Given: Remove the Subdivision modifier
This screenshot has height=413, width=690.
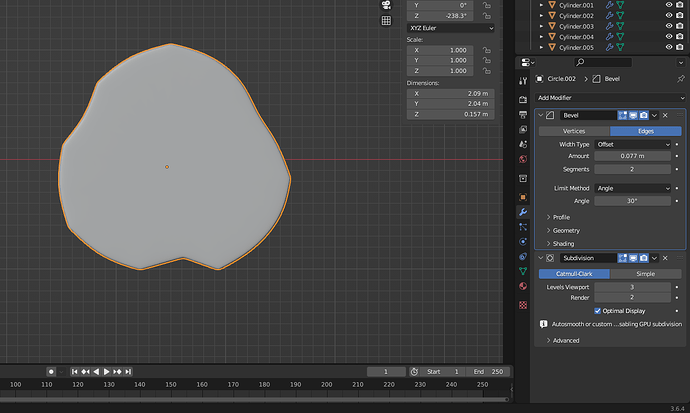Looking at the screenshot, I should pyautogui.click(x=665, y=258).
